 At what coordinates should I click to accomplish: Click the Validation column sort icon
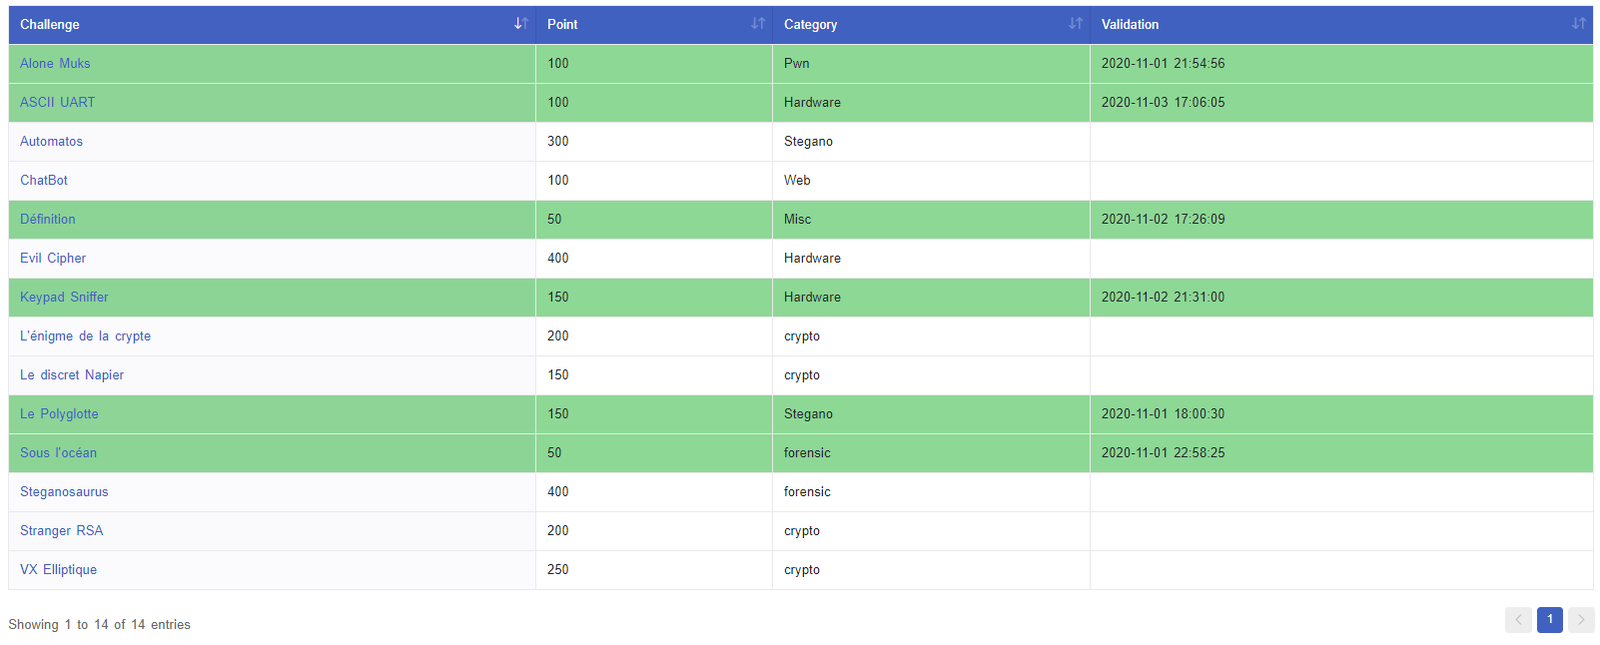[1578, 24]
